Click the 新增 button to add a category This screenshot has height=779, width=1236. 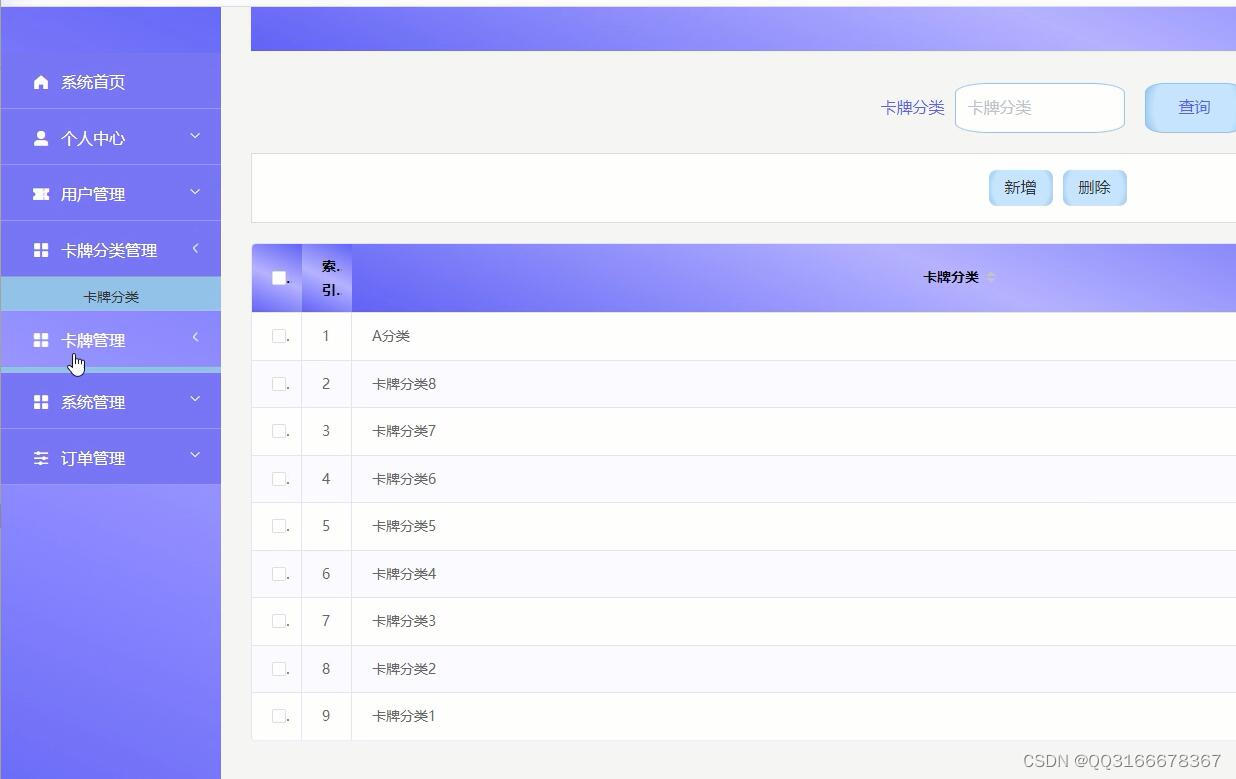click(x=1020, y=187)
